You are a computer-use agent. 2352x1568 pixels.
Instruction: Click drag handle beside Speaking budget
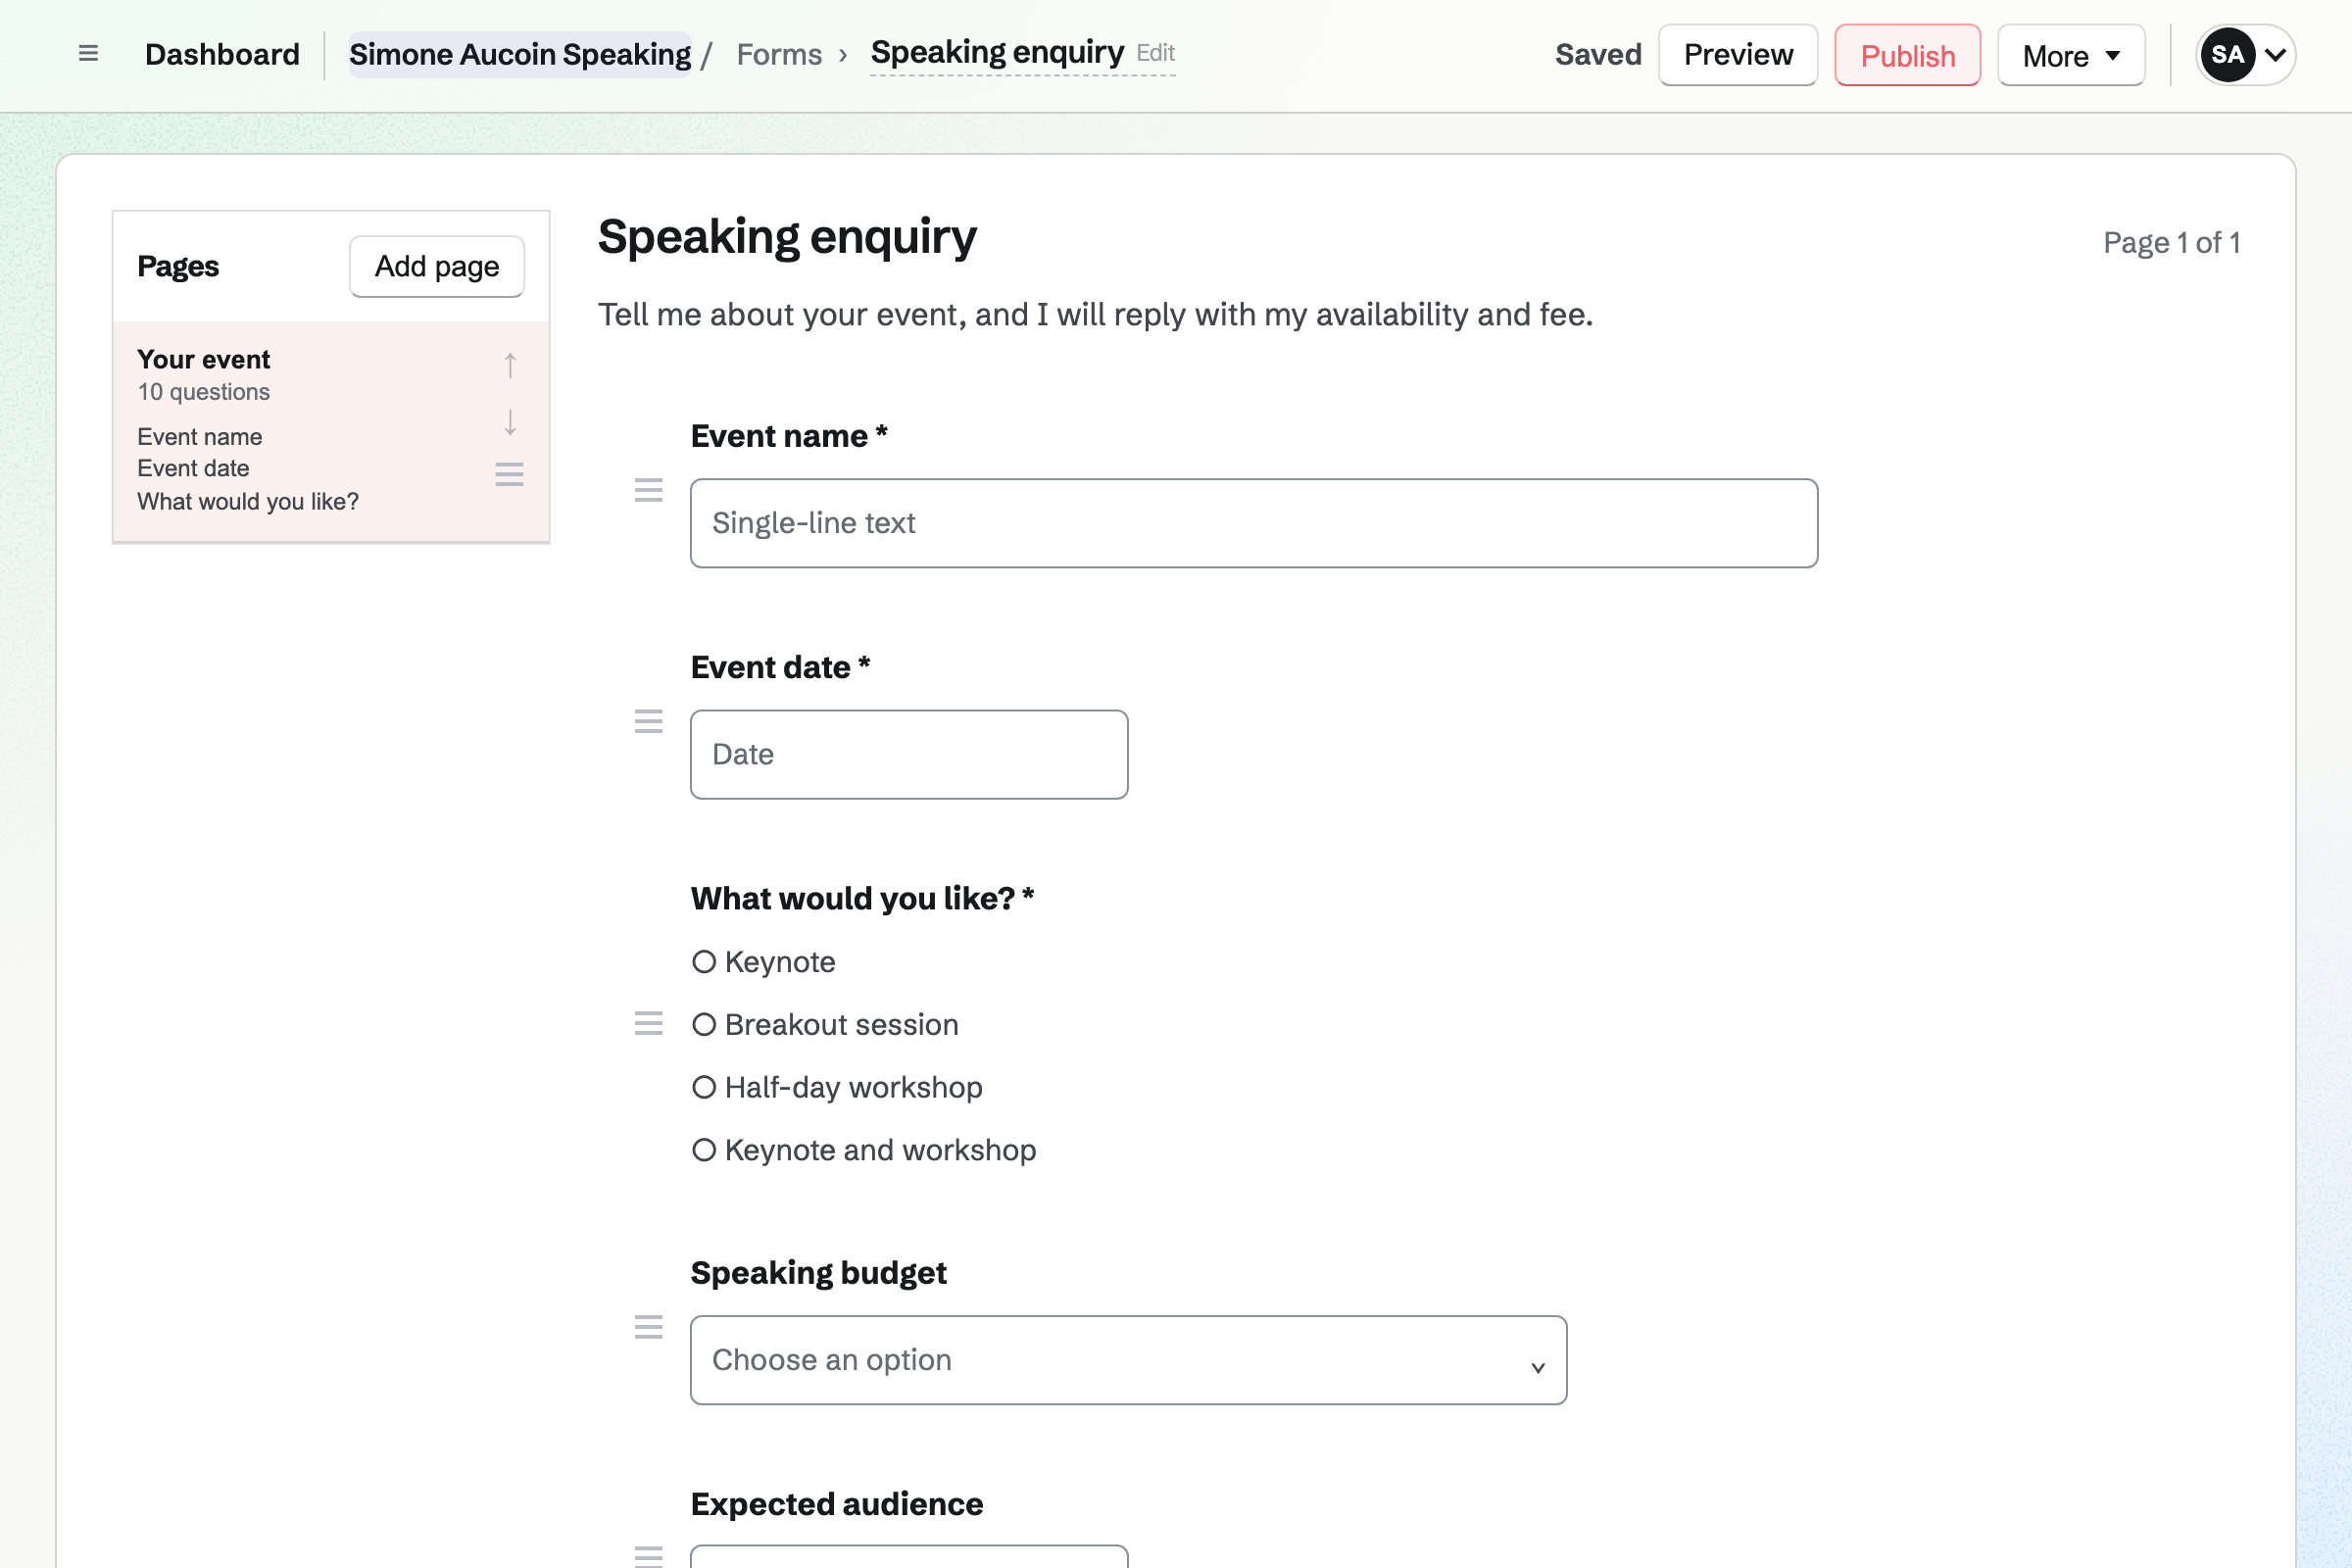point(649,1327)
